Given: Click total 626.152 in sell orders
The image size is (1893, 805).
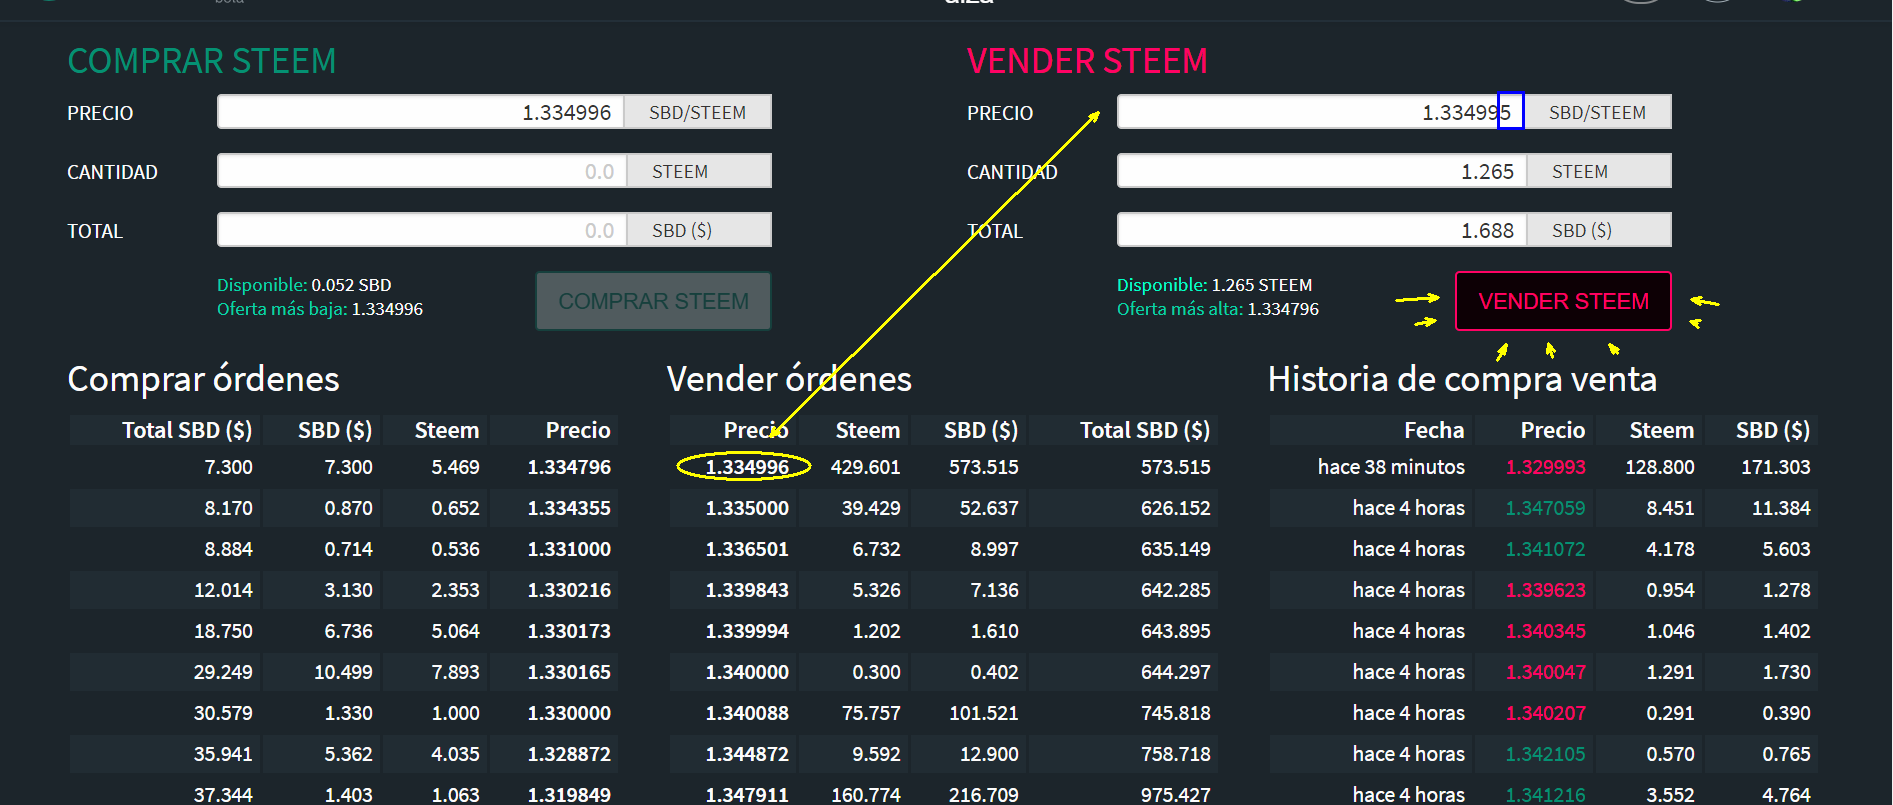Looking at the screenshot, I should pos(1175,508).
